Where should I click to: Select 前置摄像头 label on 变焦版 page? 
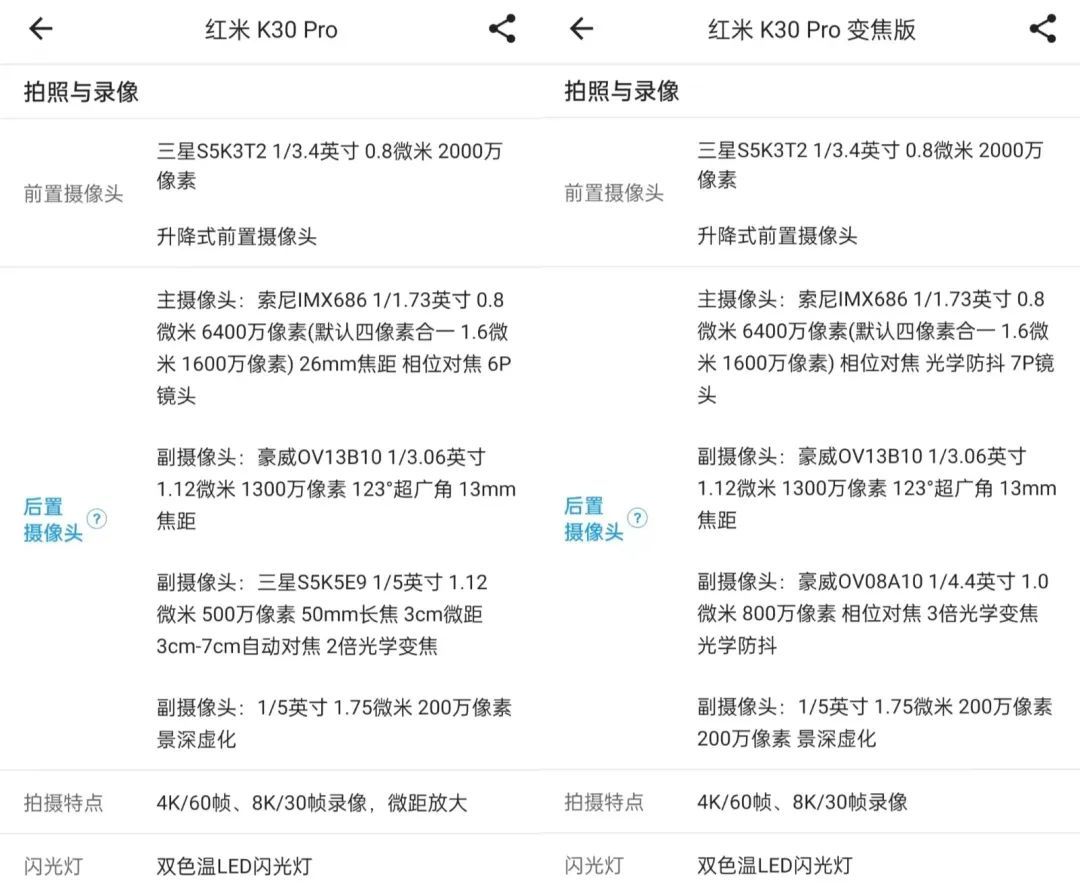614,193
